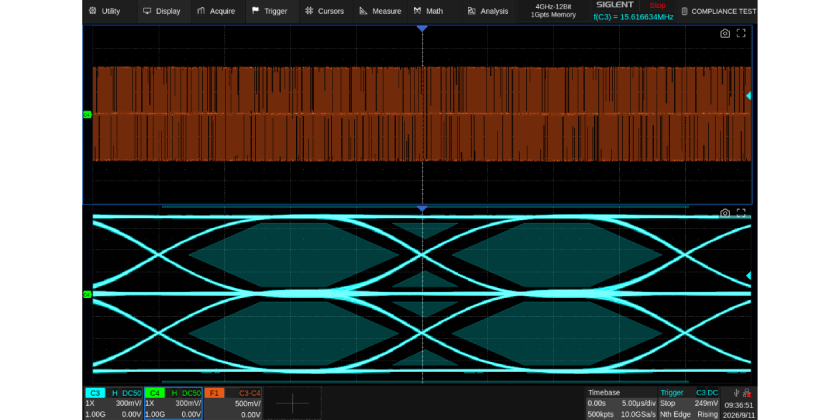Click the C4 offset indicator in lower window
This screenshot has height=420, width=840.
click(87, 294)
